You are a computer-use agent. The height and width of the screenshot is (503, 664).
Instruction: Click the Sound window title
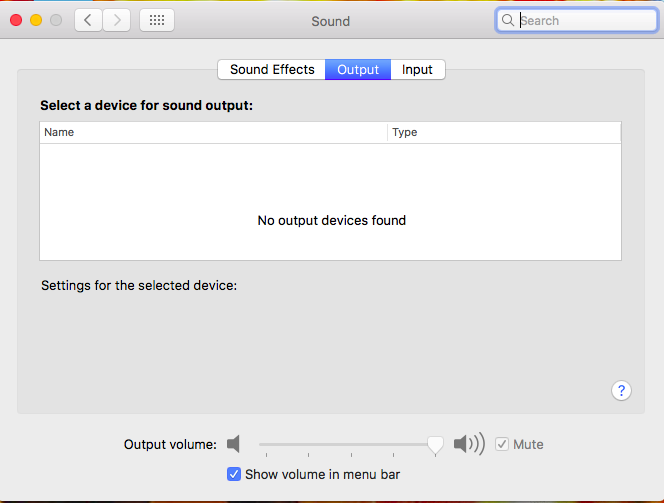[331, 20]
